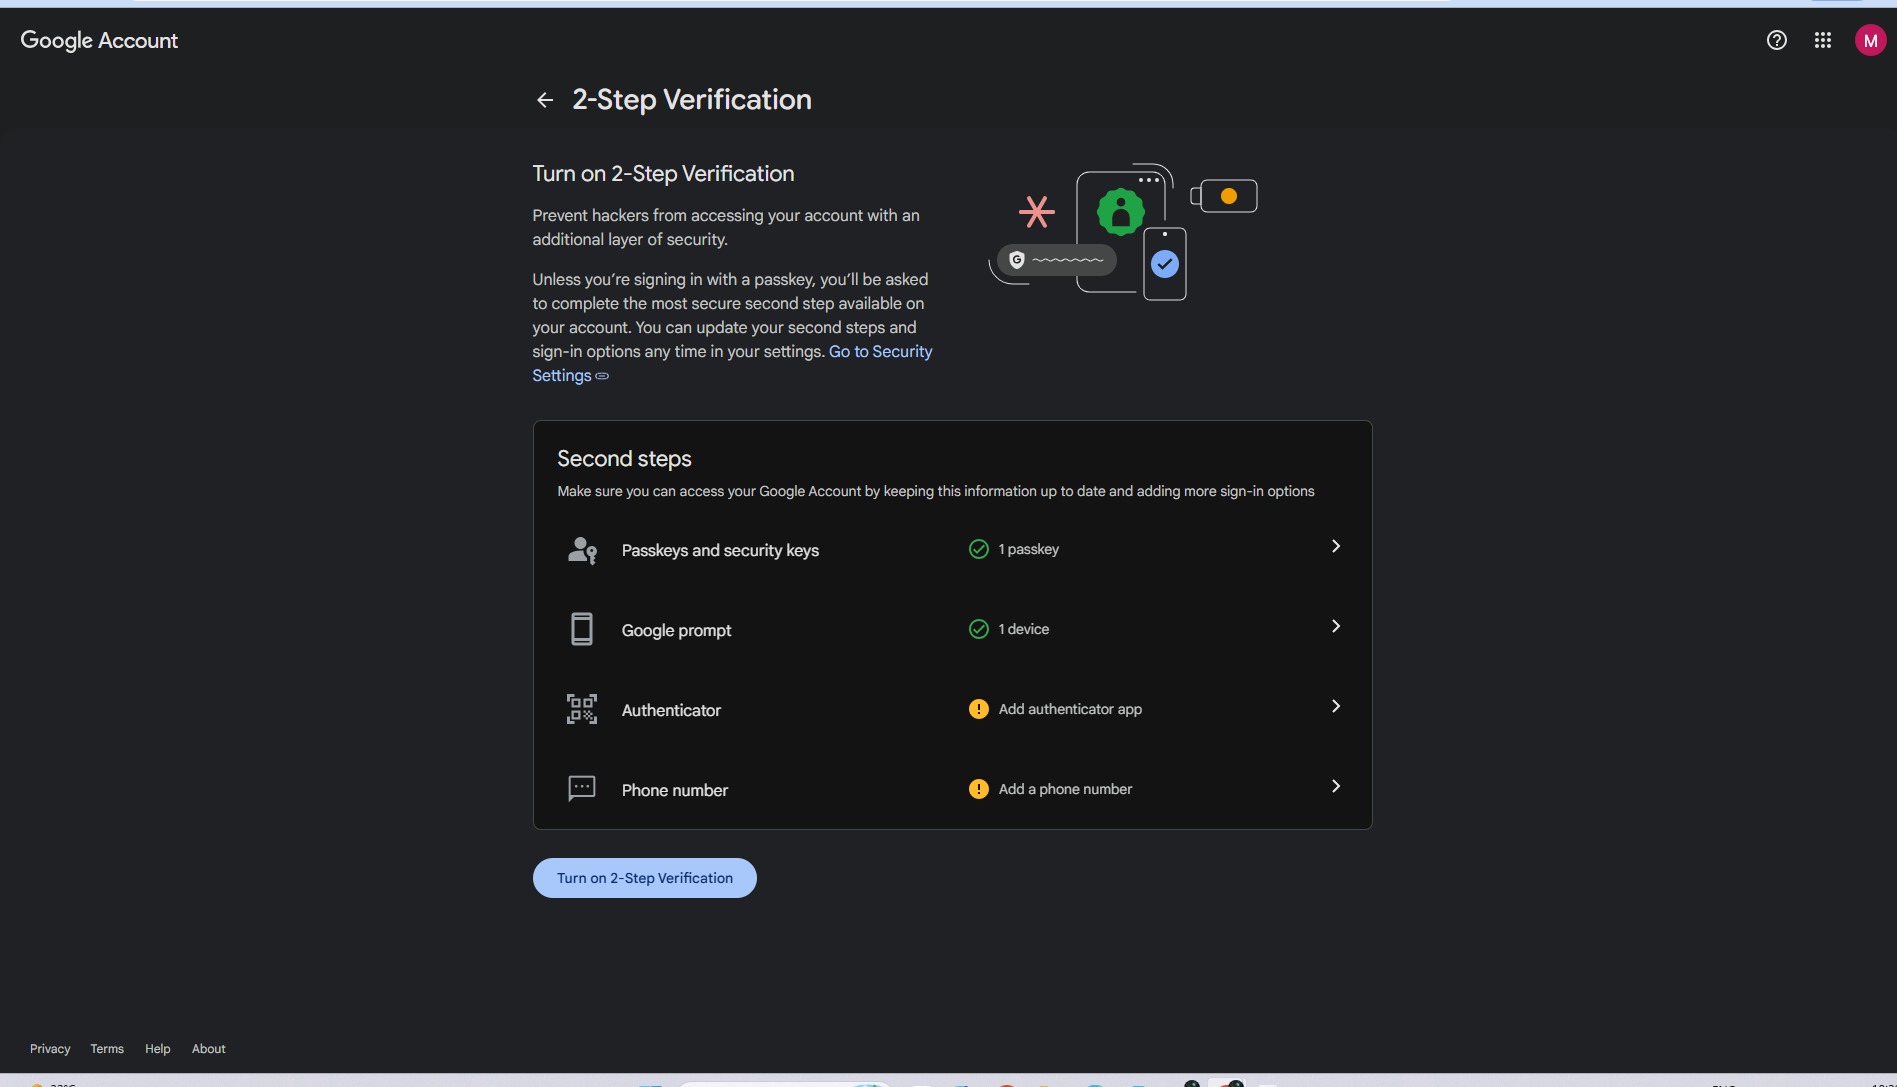Click the 1 passkey status text
Viewport: 1897px width, 1087px height.
point(1028,549)
